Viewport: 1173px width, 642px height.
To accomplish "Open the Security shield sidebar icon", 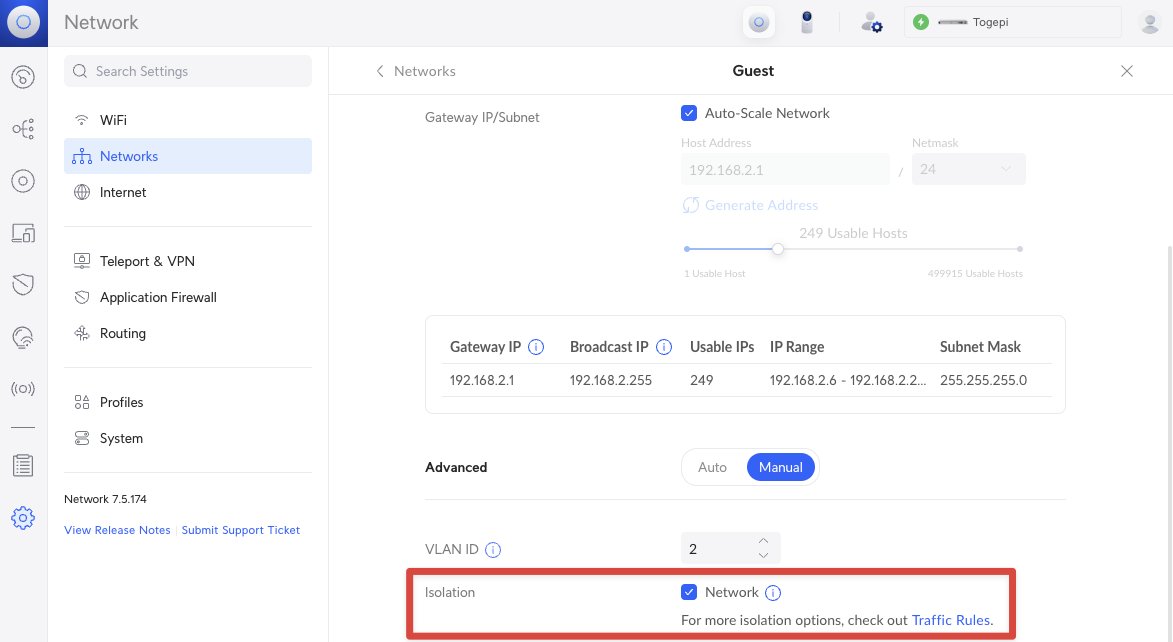I will click(x=23, y=284).
